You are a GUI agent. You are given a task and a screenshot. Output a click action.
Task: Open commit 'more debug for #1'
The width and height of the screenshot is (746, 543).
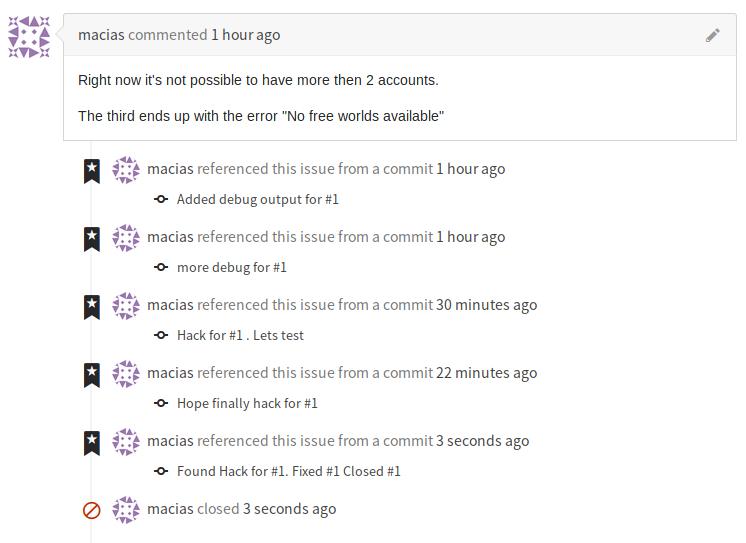(232, 267)
